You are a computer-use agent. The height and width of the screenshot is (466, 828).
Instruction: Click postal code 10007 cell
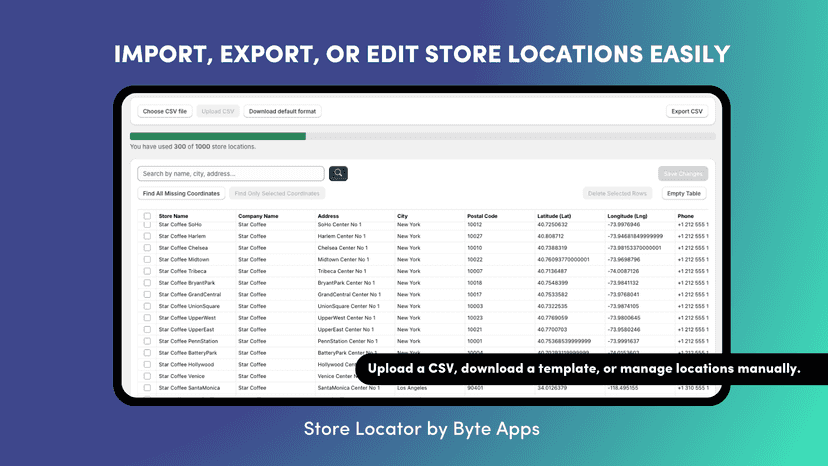point(475,271)
